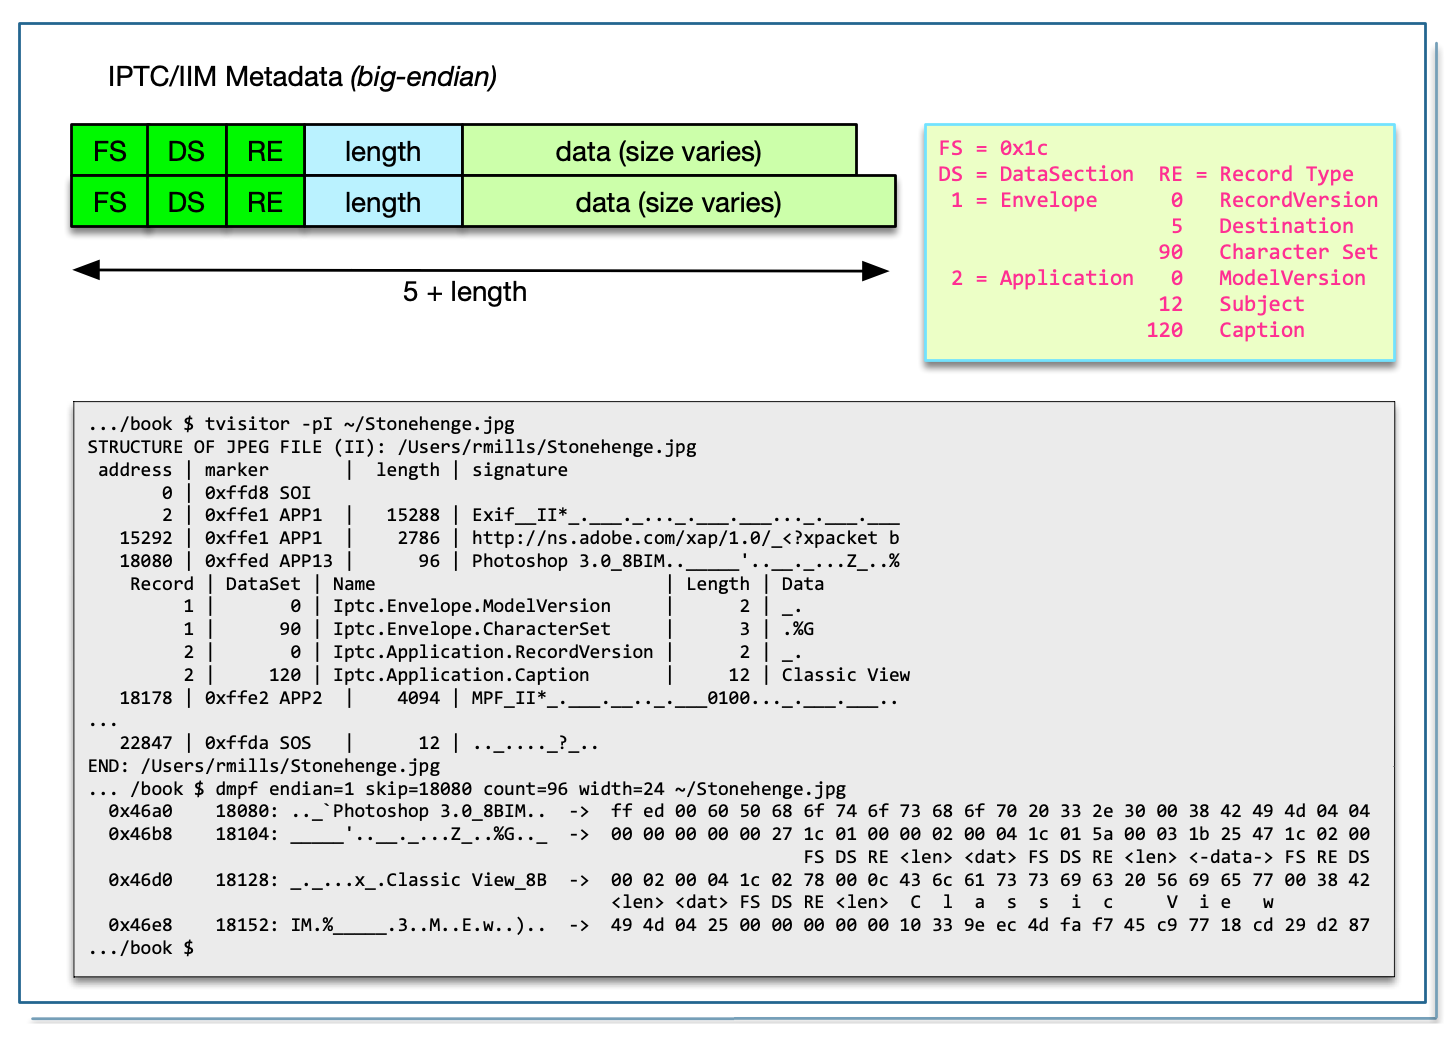This screenshot has height=1055, width=1456.
Task: Click the "120 Caption" legend entry
Action: pyautogui.click(x=1226, y=330)
